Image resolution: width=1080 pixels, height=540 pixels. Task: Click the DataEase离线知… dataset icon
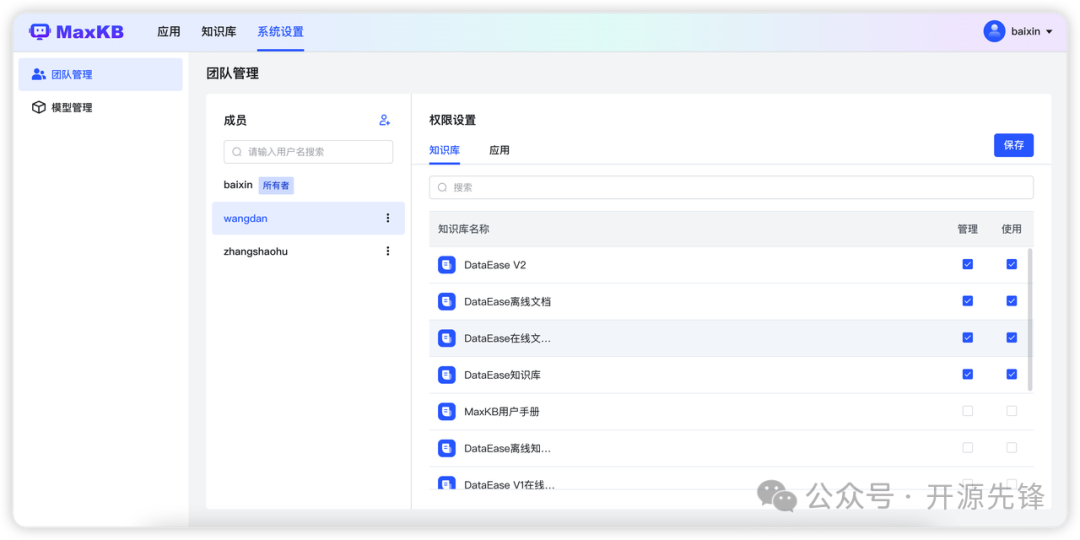tap(446, 448)
